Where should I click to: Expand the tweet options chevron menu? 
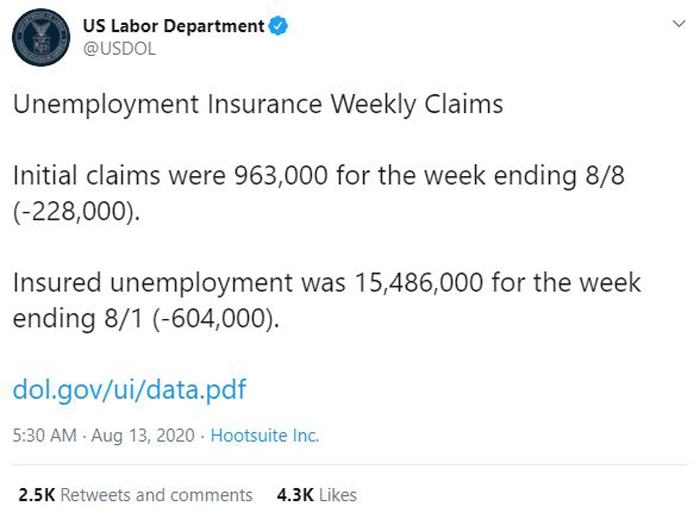click(679, 24)
